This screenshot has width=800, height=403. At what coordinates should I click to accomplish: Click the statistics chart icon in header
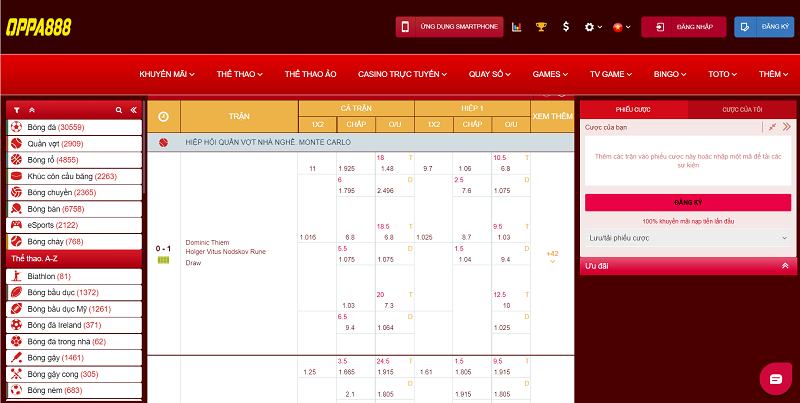point(517,27)
